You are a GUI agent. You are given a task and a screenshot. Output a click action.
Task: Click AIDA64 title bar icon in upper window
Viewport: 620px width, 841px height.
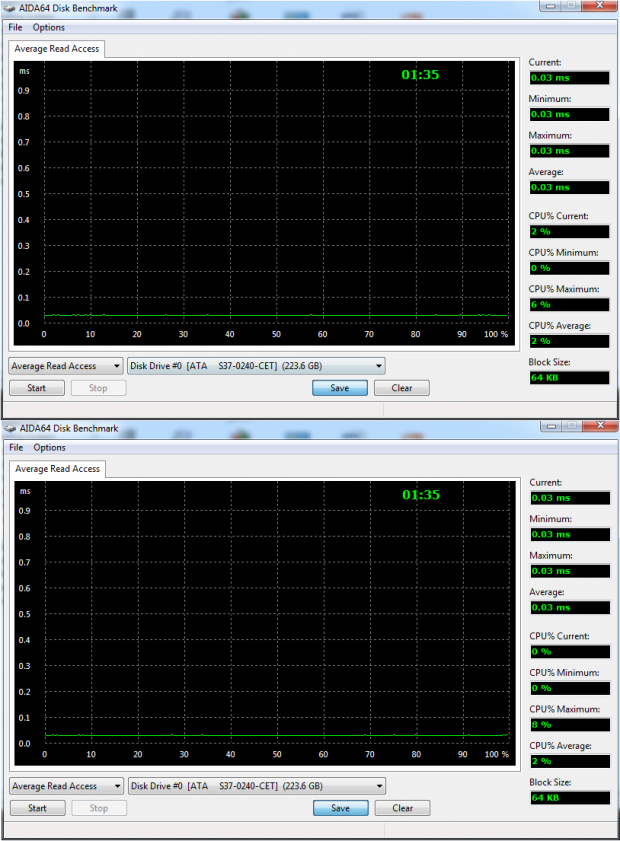pyautogui.click(x=9, y=8)
